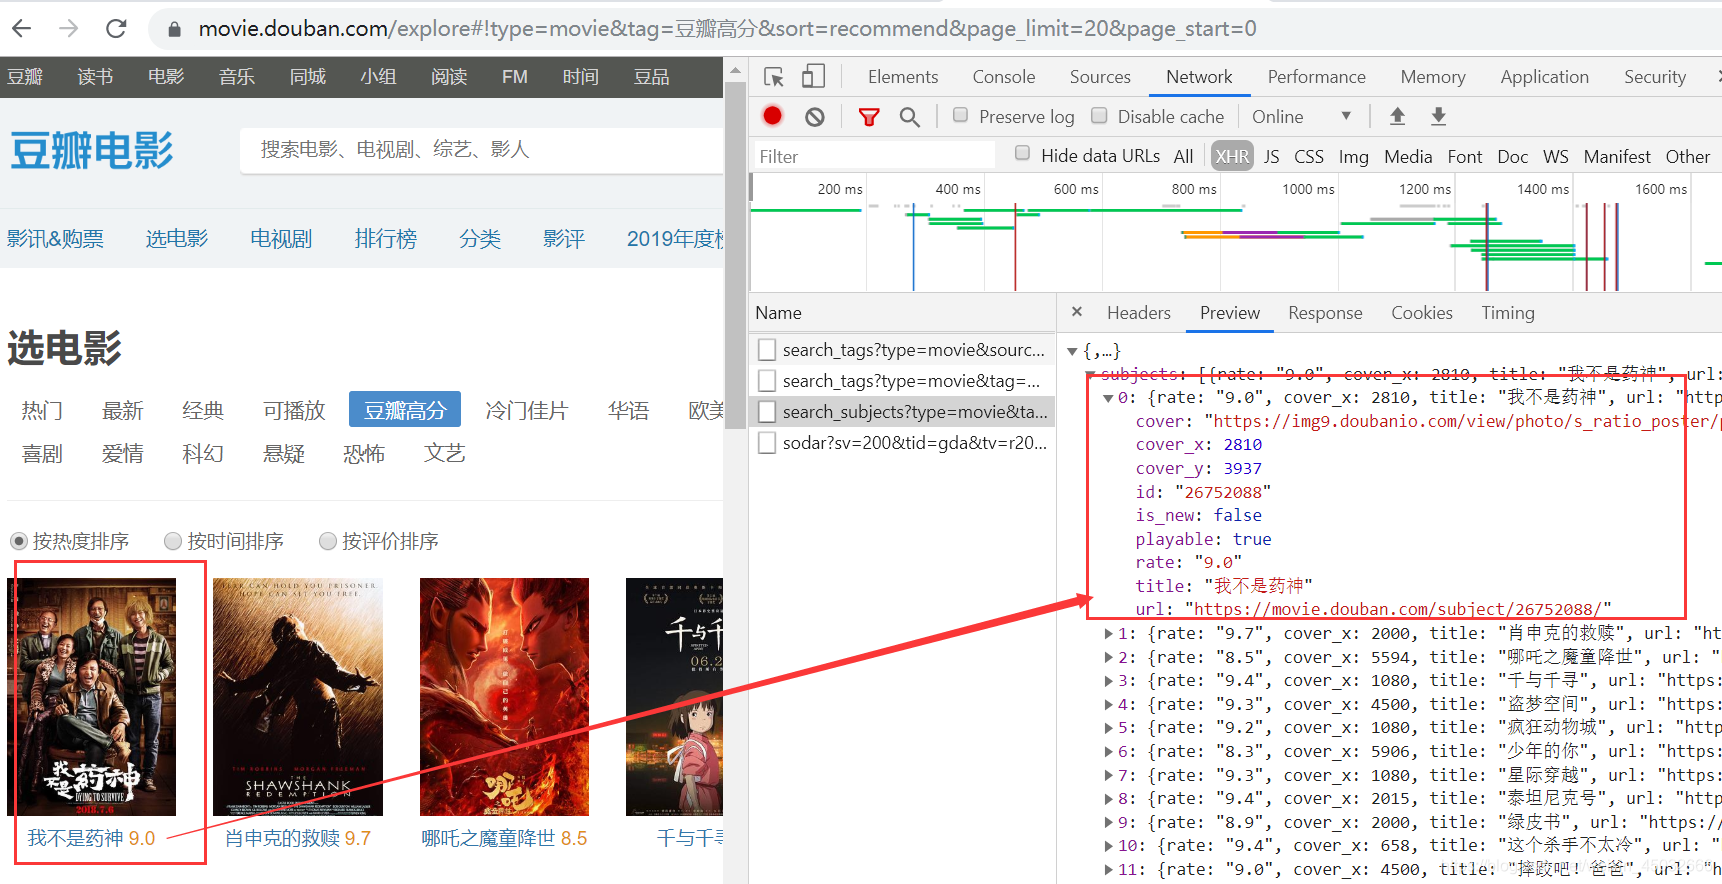Image resolution: width=1722 pixels, height=884 pixels.
Task: Close the request details pane X
Action: tap(1077, 312)
